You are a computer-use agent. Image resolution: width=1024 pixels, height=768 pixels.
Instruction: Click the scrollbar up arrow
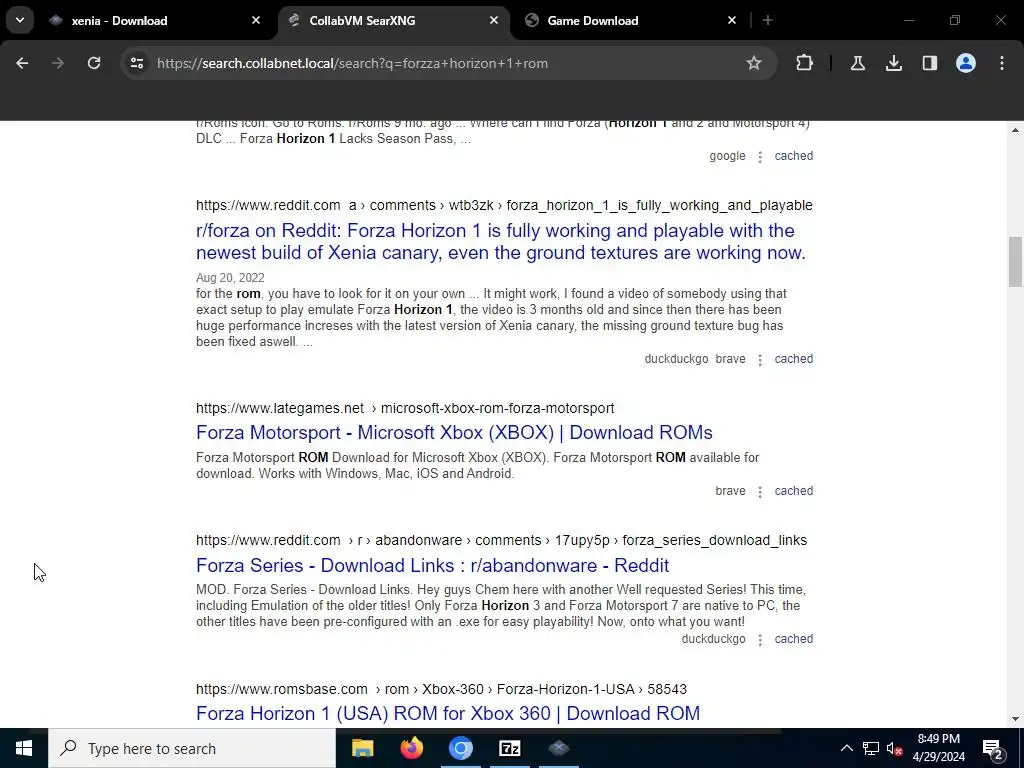(1015, 131)
